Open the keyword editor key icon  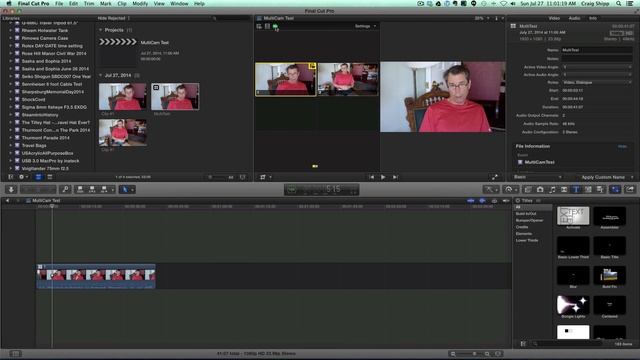coord(65,189)
